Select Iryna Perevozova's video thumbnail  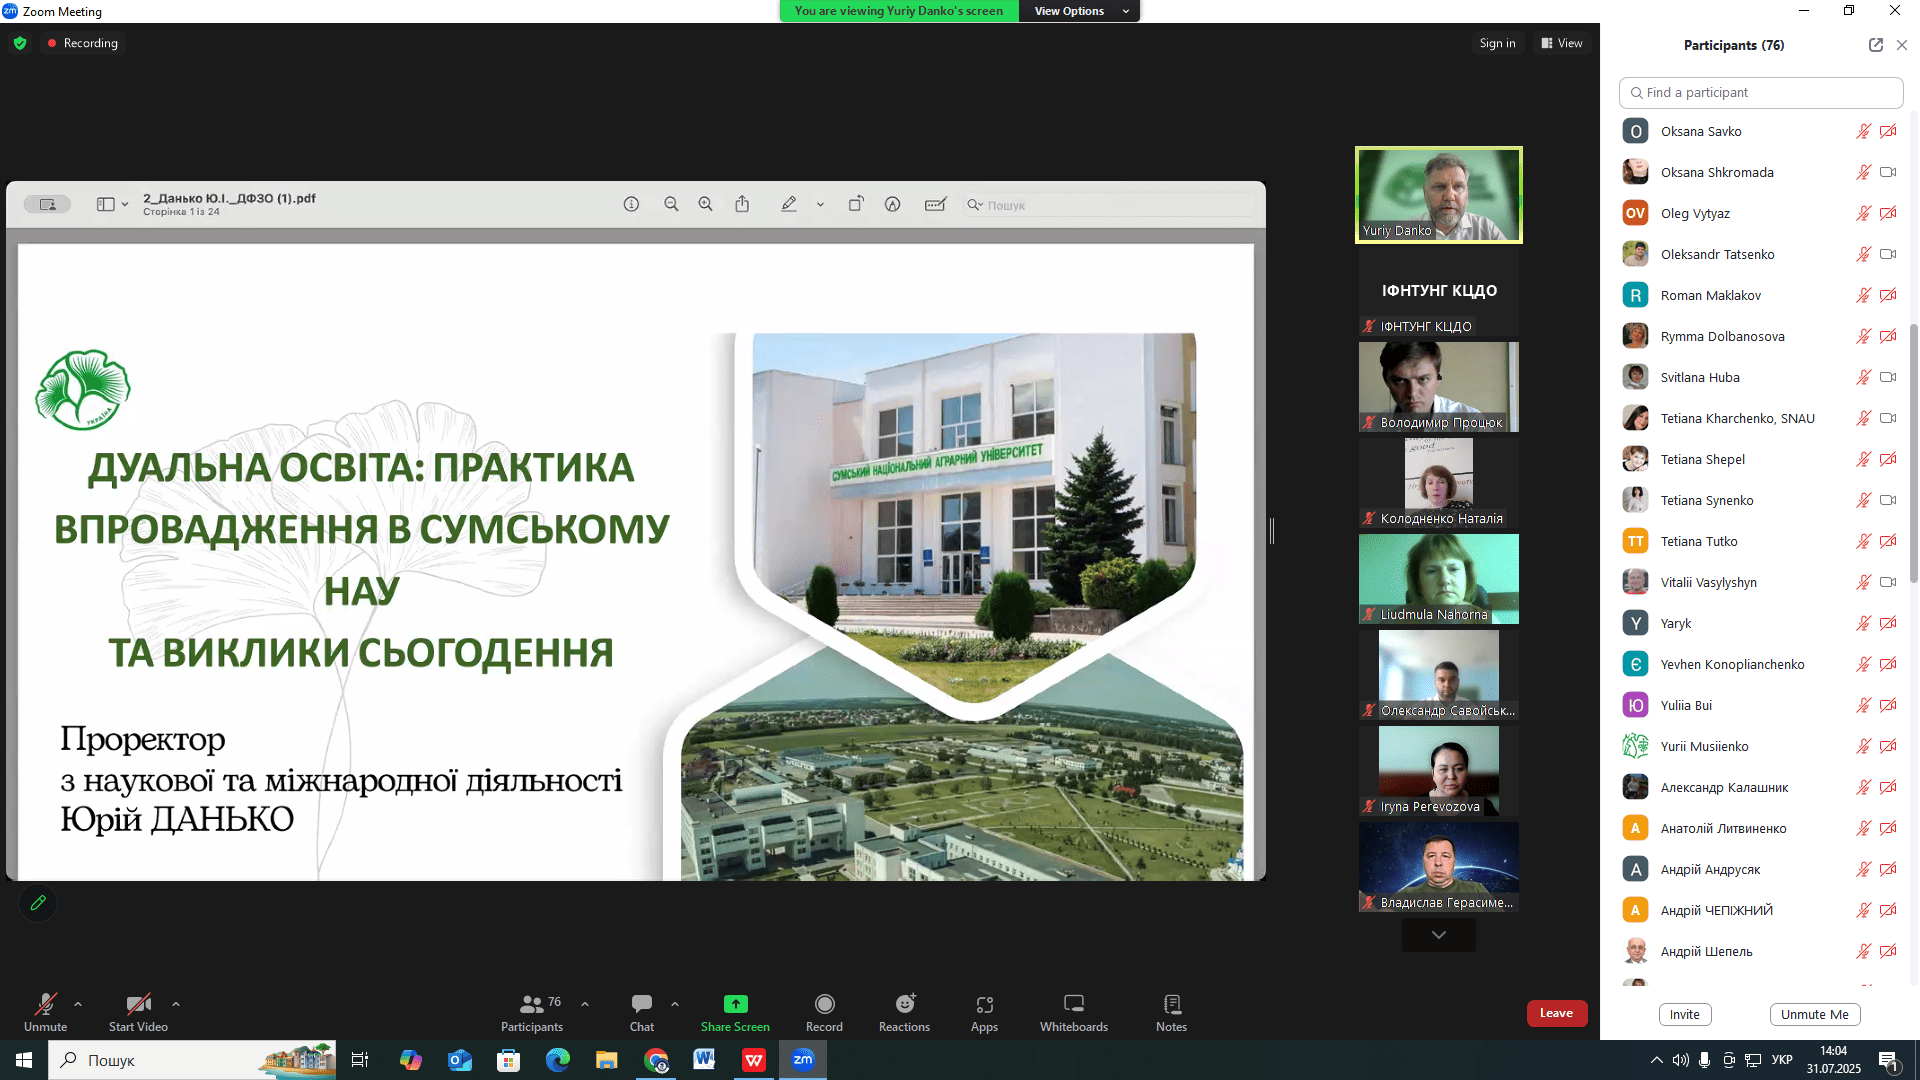[1438, 771]
